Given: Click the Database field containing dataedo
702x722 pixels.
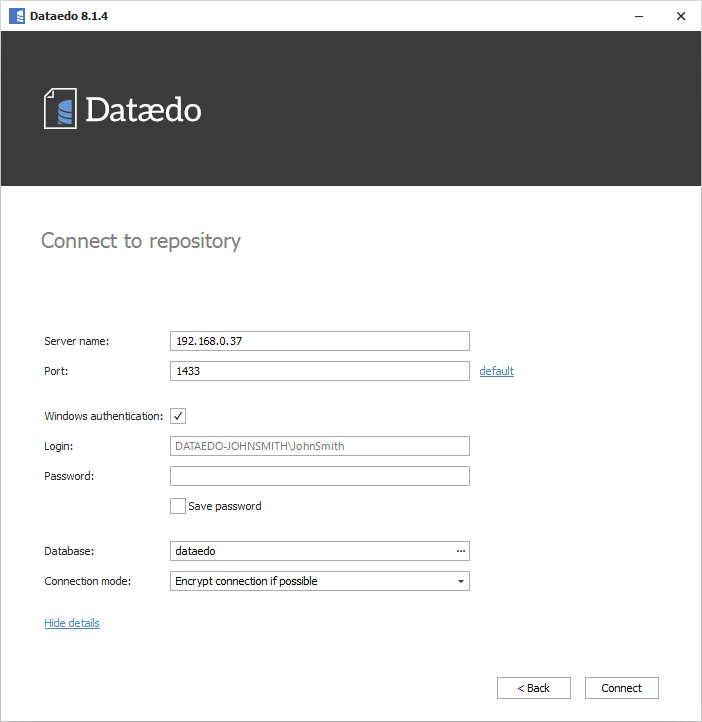Looking at the screenshot, I should (310, 551).
